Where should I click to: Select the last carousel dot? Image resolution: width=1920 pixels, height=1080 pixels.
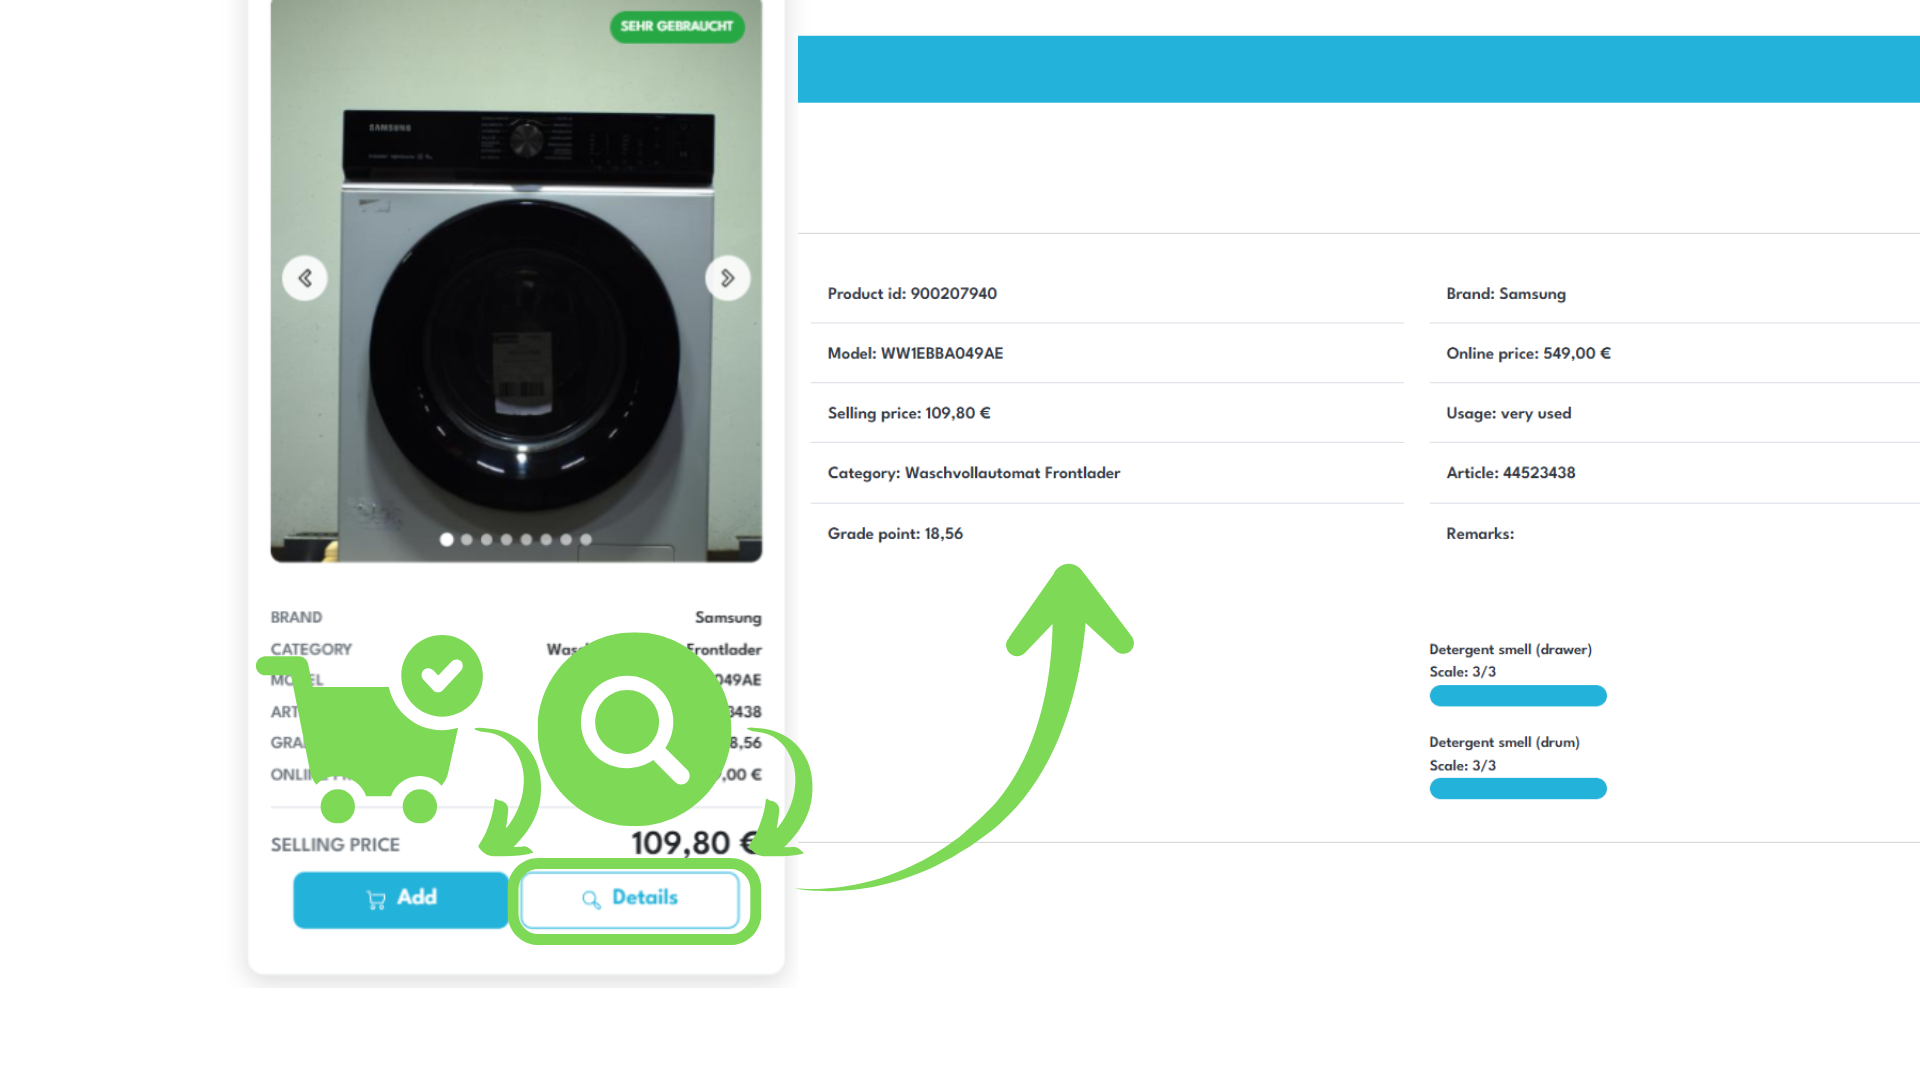(586, 539)
